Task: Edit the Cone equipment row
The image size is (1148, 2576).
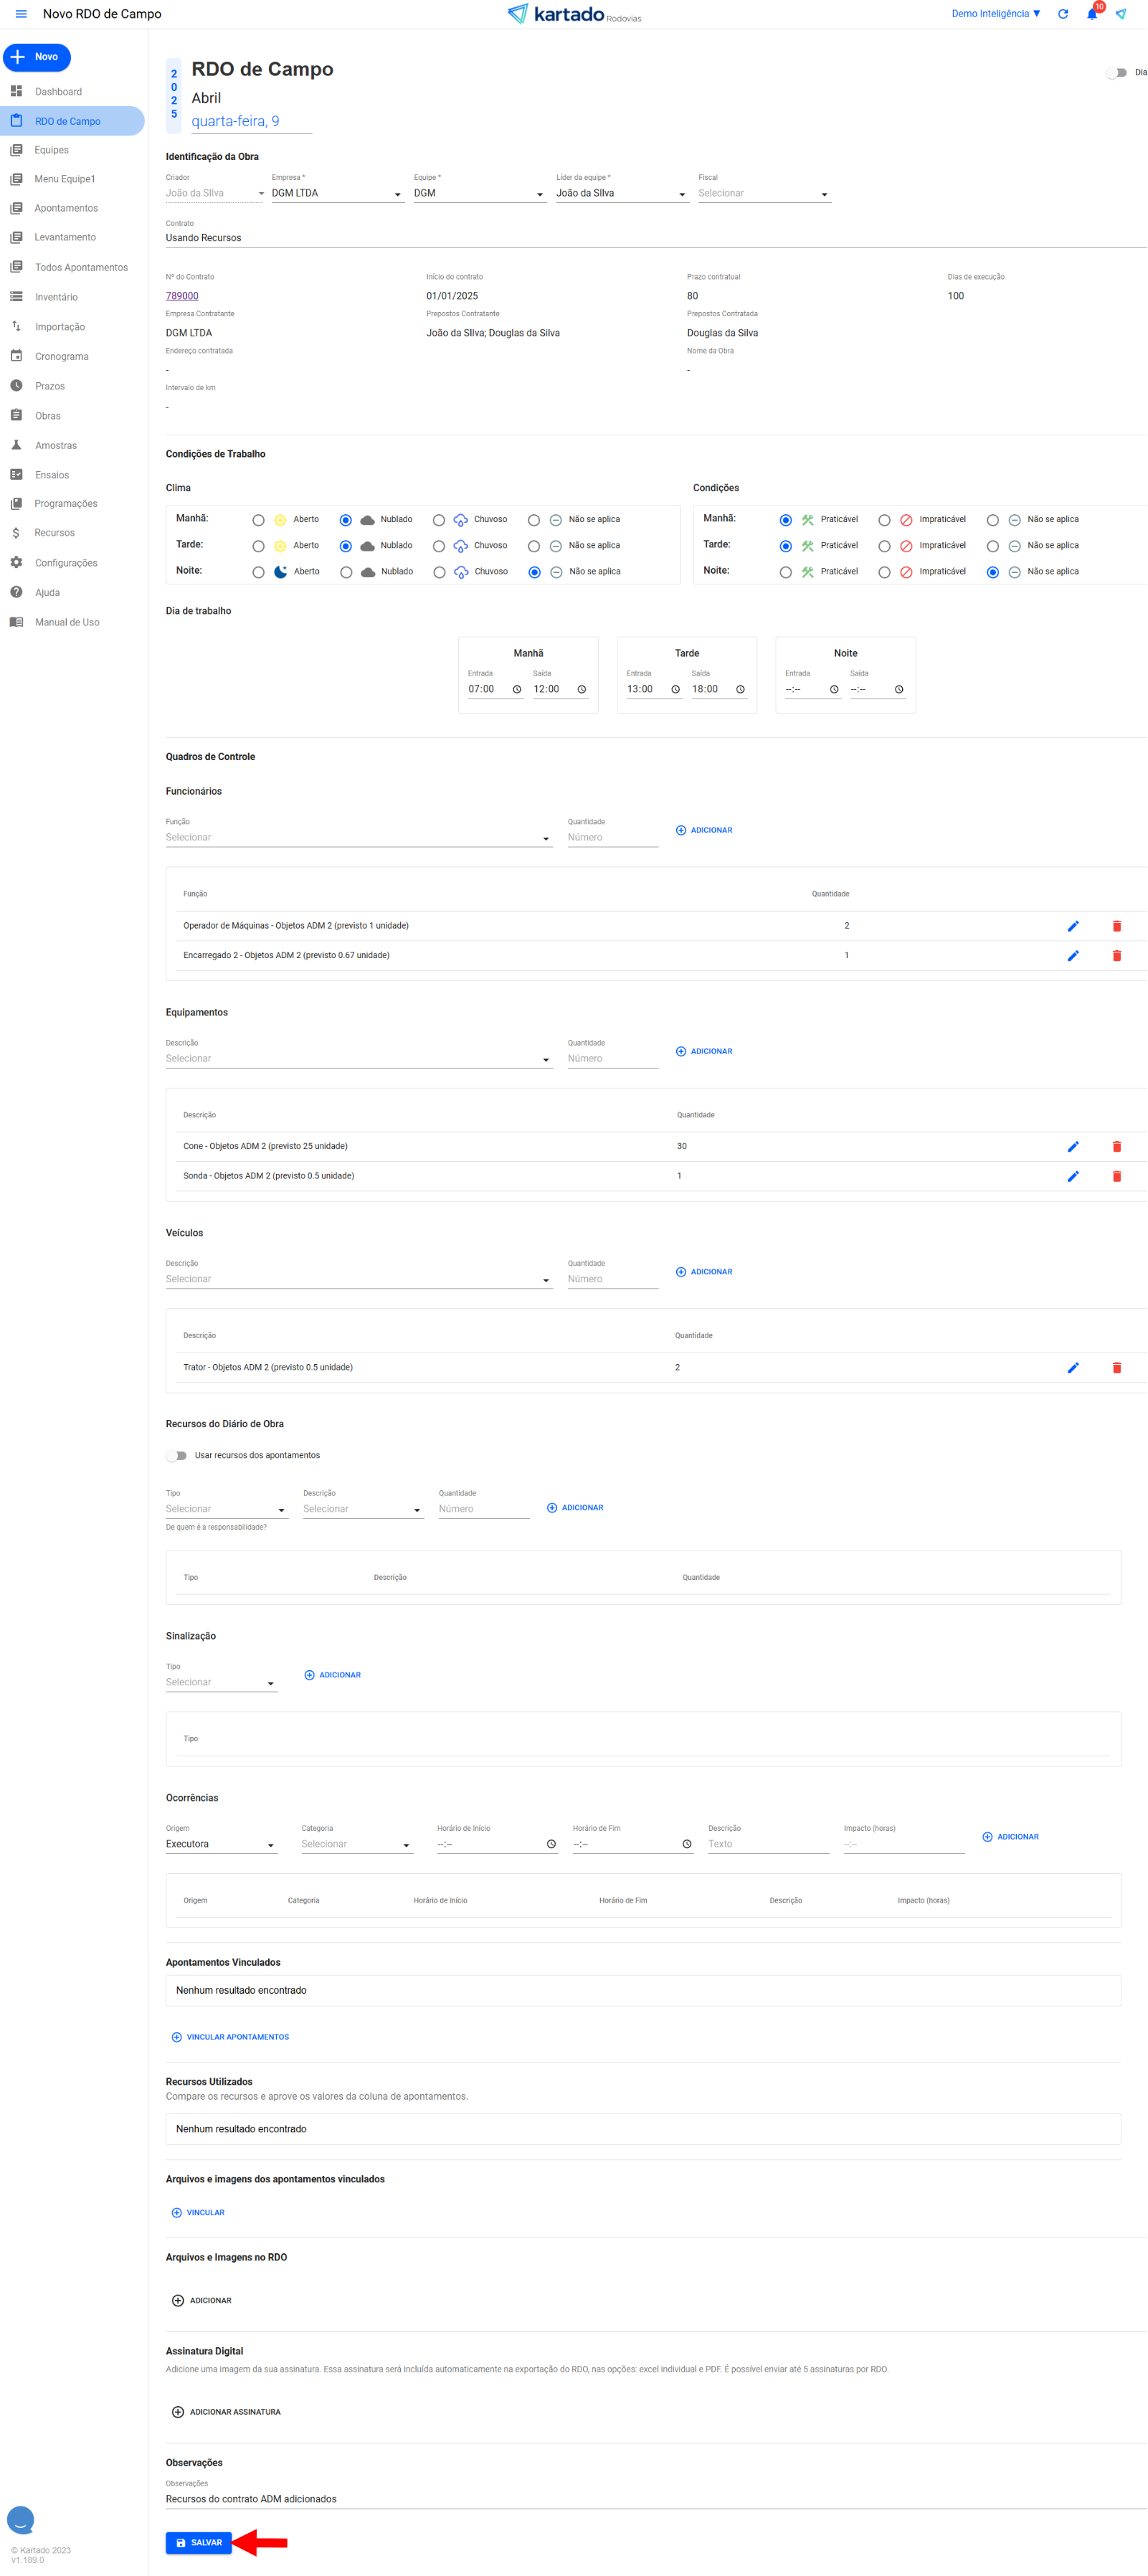Action: tap(1072, 1147)
